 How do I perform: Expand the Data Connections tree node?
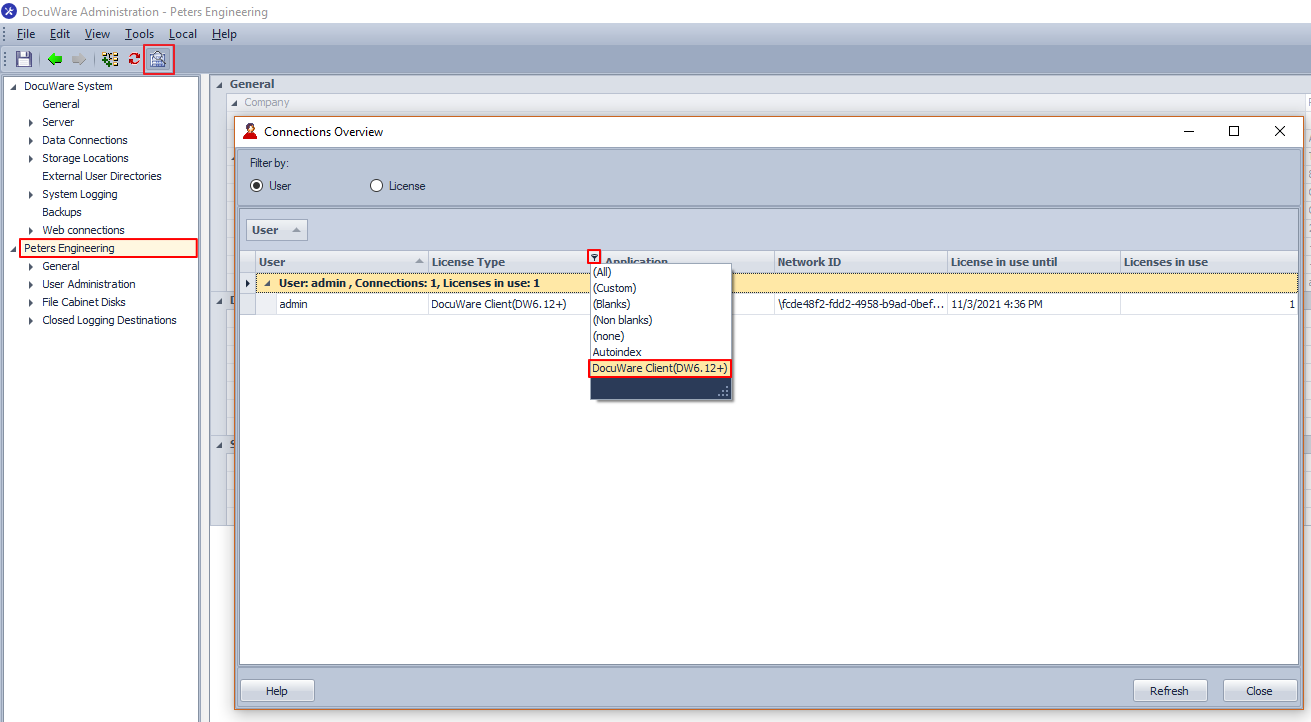pyautogui.click(x=31, y=140)
